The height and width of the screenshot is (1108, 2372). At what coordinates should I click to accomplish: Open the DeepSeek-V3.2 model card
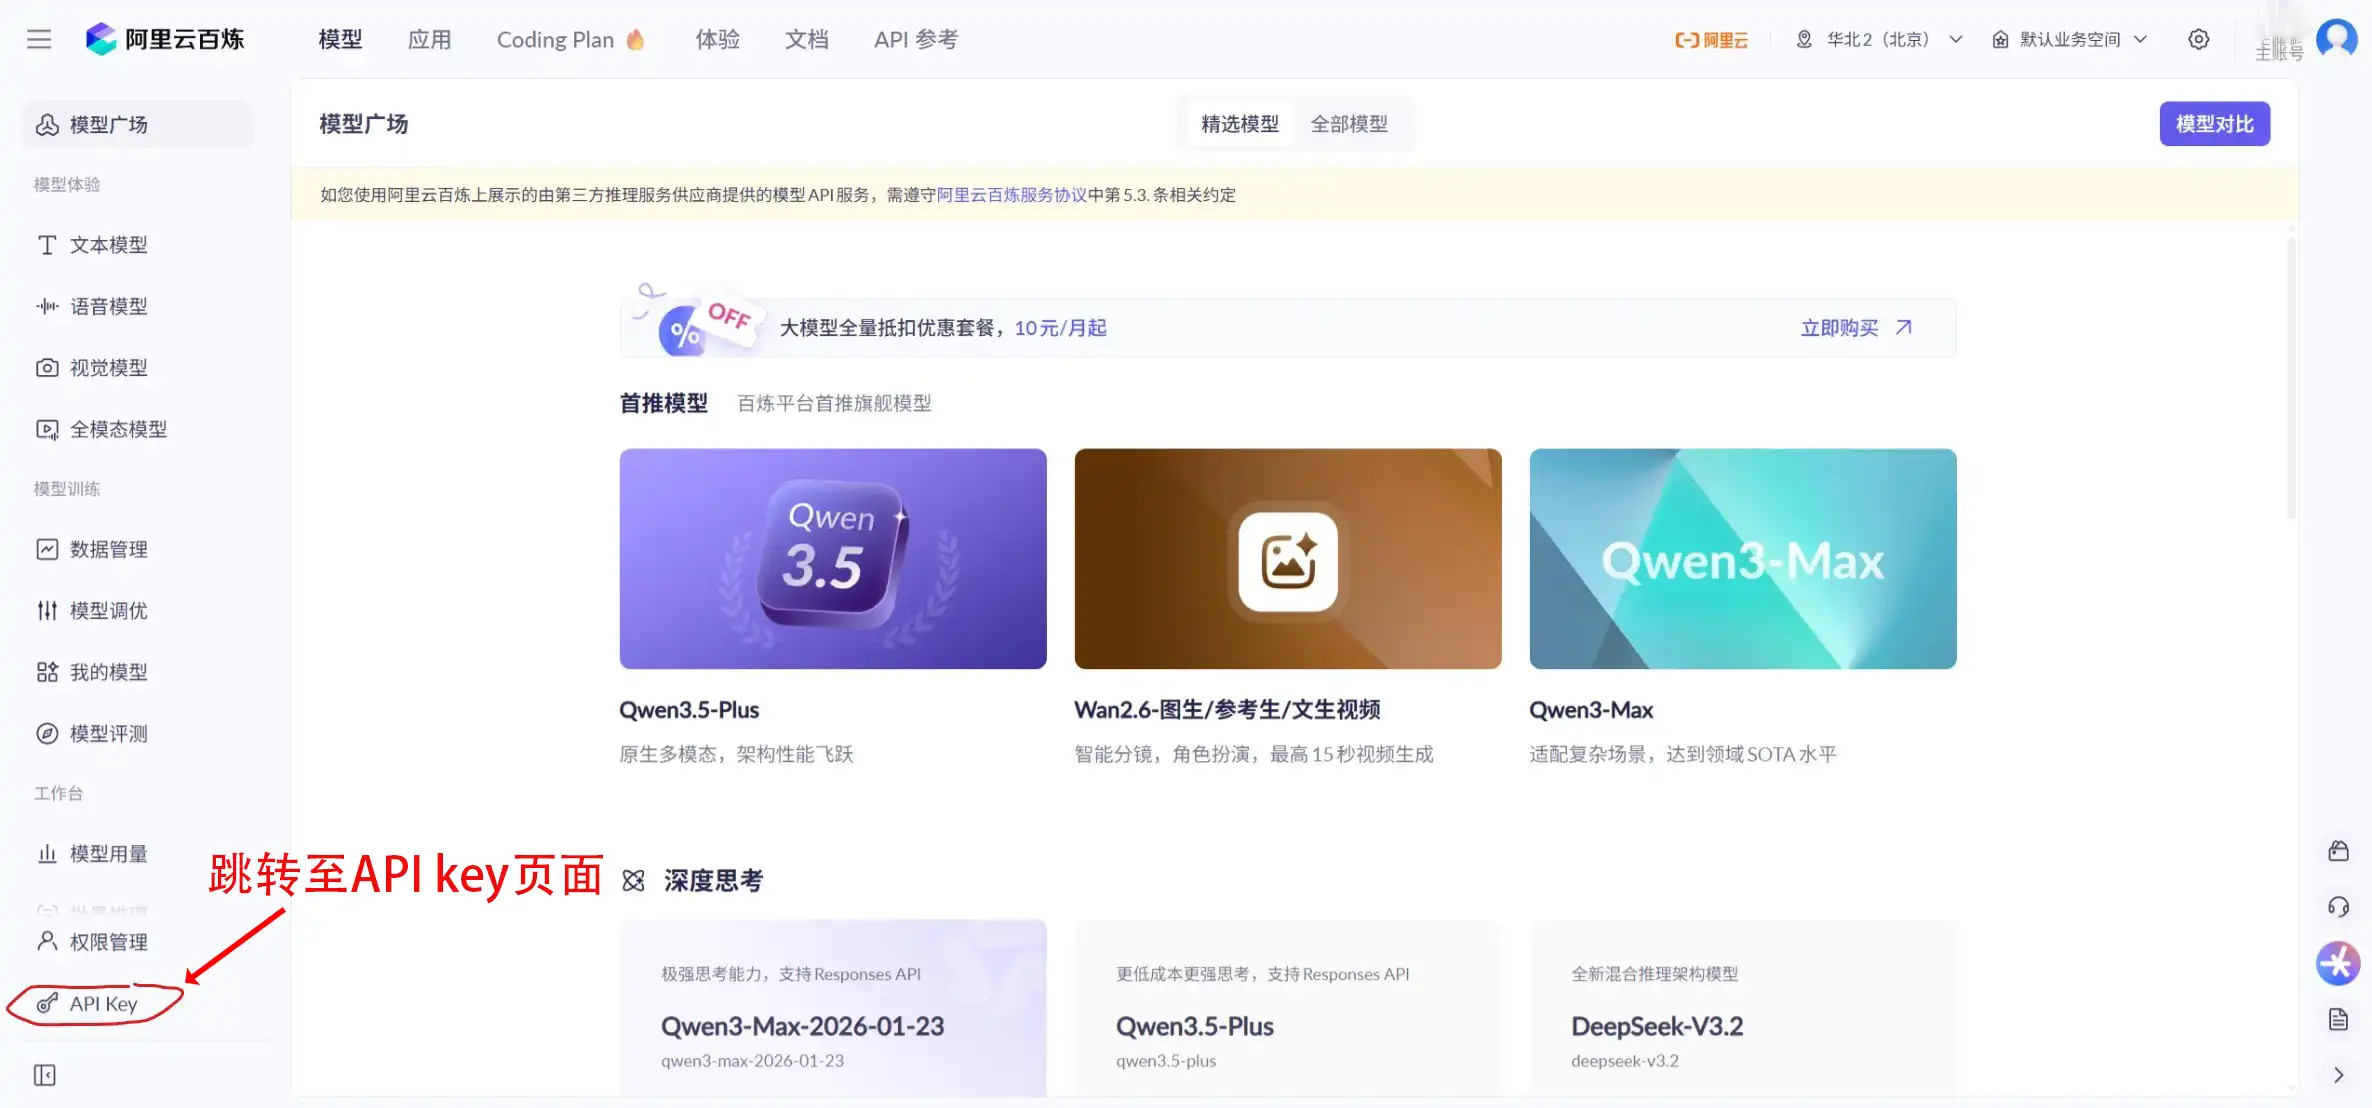coord(1743,1008)
